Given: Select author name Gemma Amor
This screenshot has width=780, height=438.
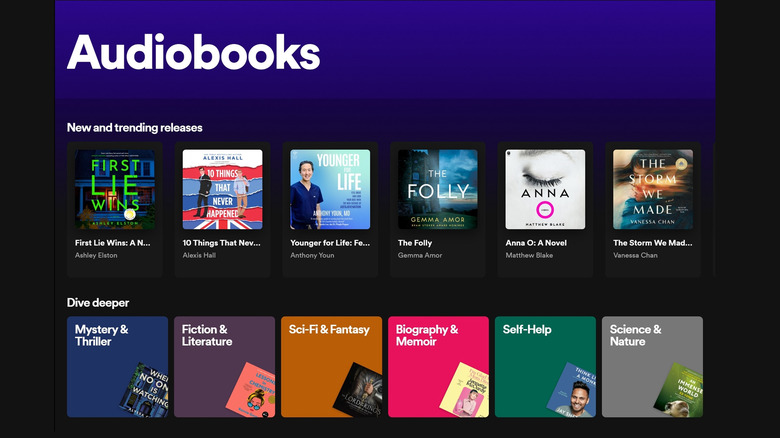Looking at the screenshot, I should (420, 255).
